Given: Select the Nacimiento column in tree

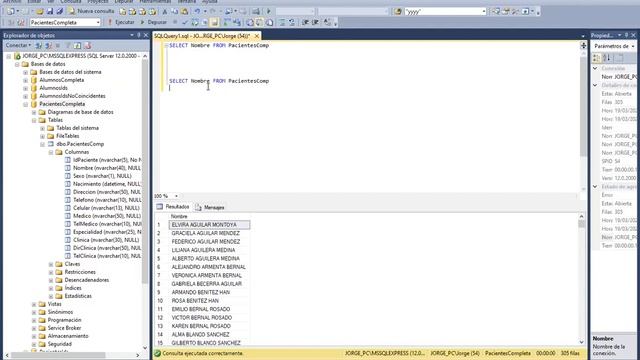Looking at the screenshot, I should 107,184.
